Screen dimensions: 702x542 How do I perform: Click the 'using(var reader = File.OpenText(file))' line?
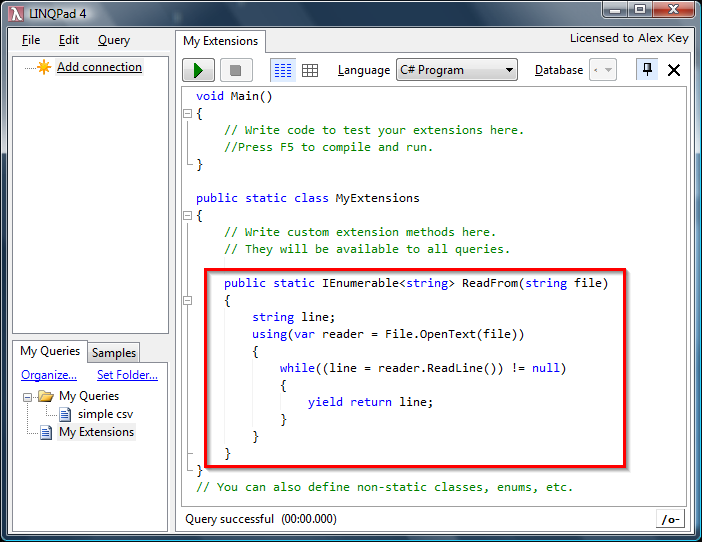[388, 334]
